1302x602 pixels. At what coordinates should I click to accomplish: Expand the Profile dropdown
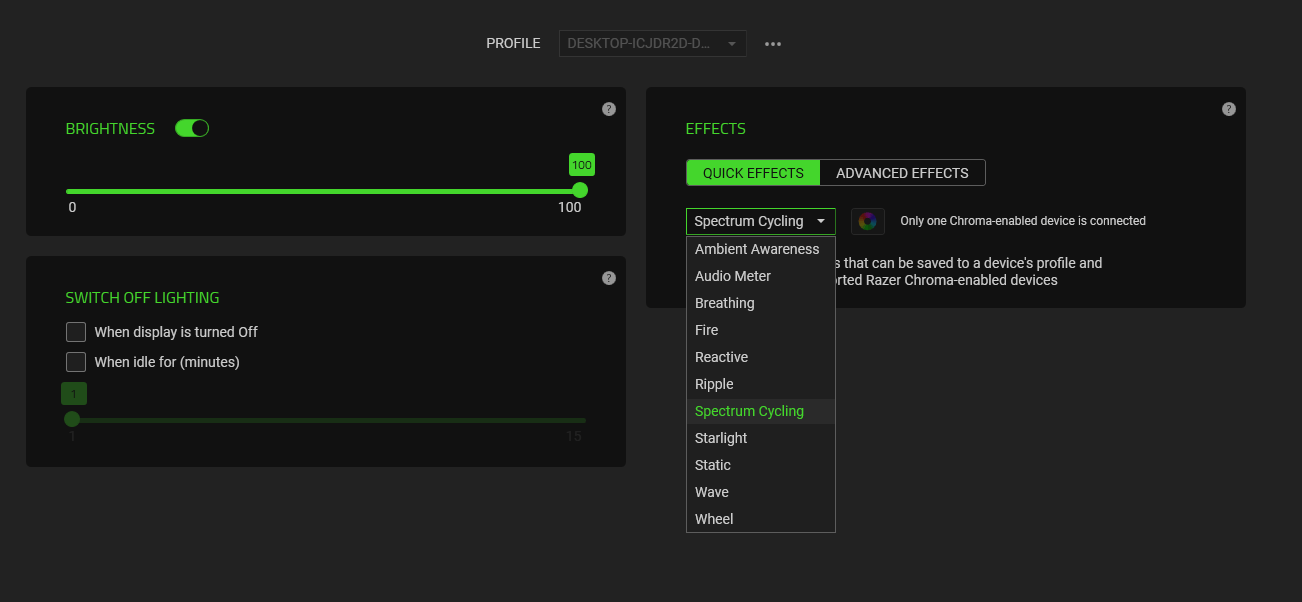652,44
